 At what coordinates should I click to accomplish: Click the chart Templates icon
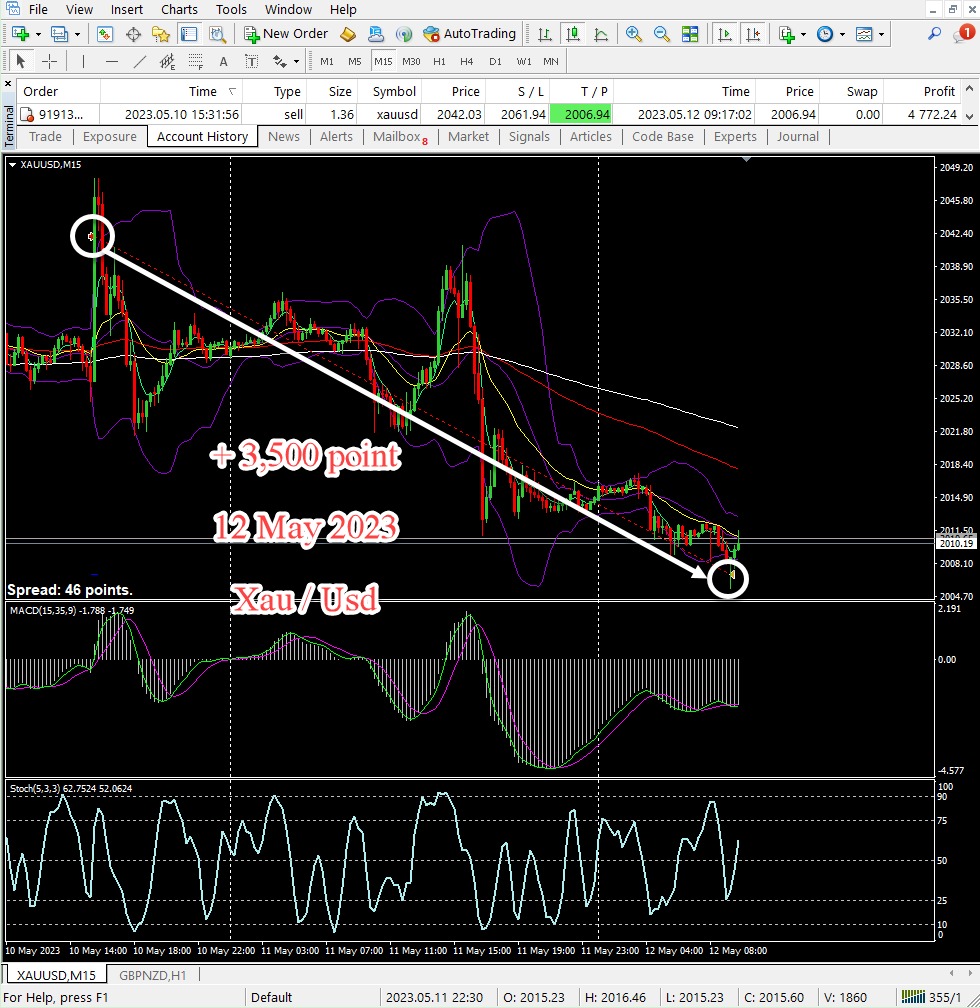pos(864,34)
